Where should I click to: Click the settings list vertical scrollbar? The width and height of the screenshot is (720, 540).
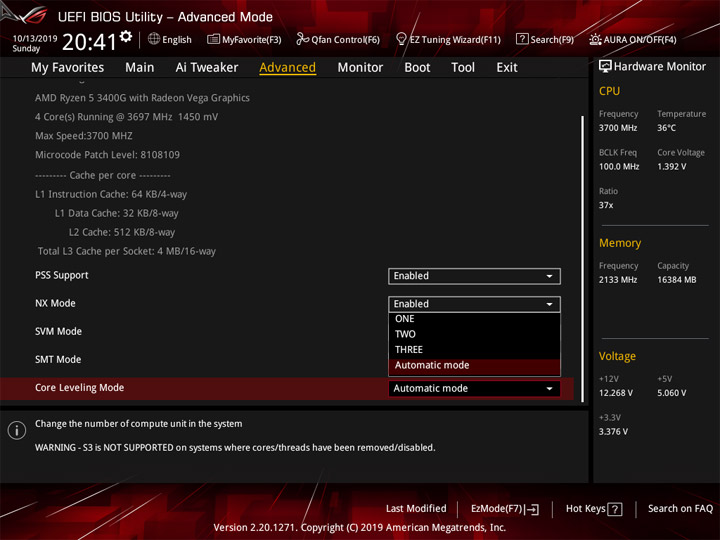(583, 259)
